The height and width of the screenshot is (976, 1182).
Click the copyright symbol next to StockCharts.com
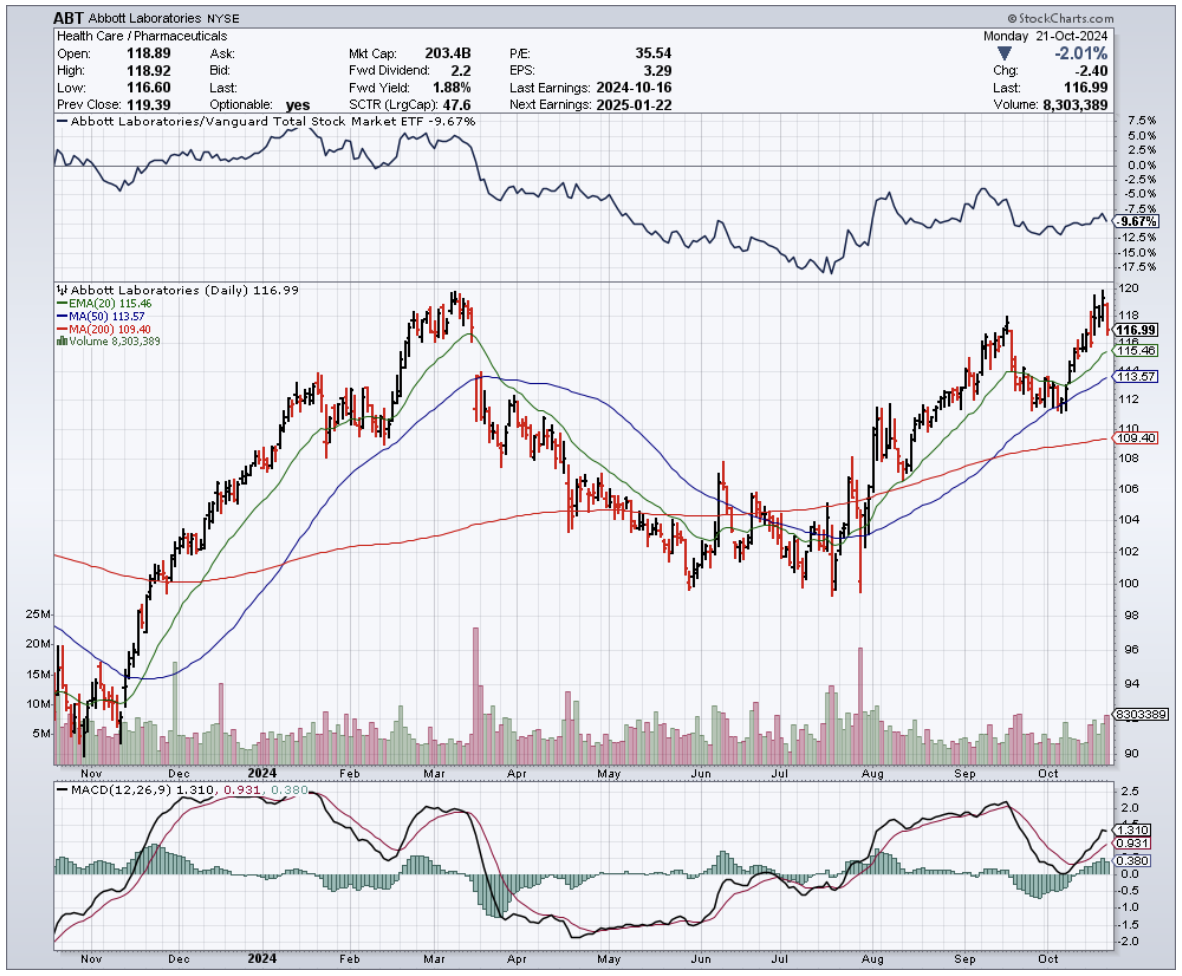1011,18
